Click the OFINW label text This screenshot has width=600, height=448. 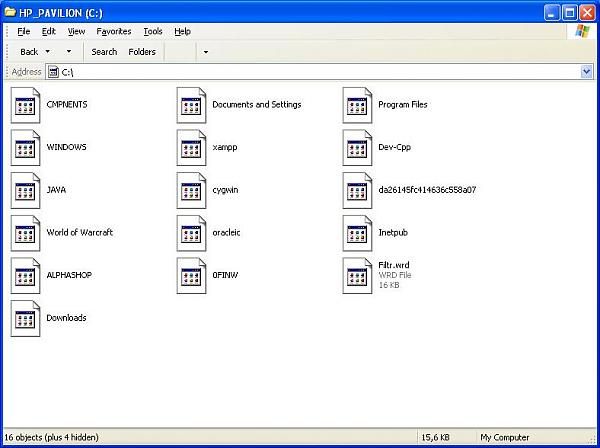(225, 275)
